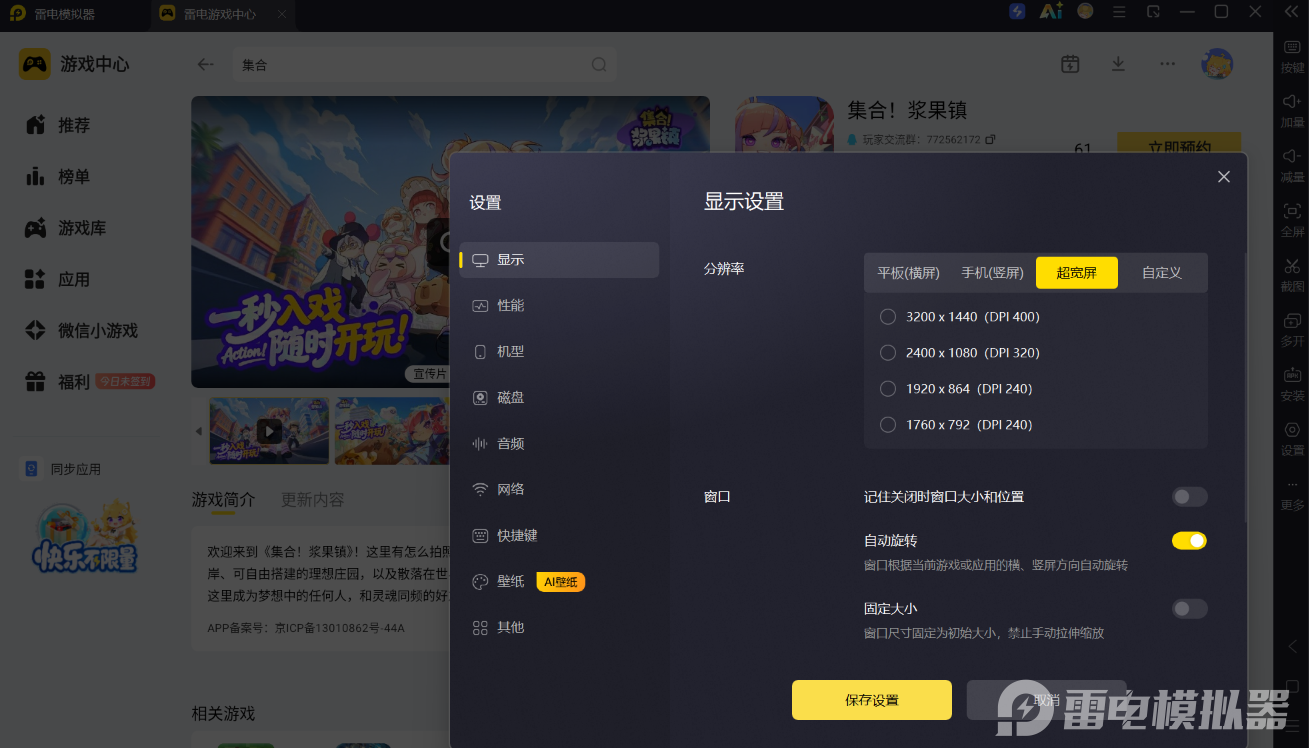Switch to 平板(横屏) resolution tab

pyautogui.click(x=909, y=273)
